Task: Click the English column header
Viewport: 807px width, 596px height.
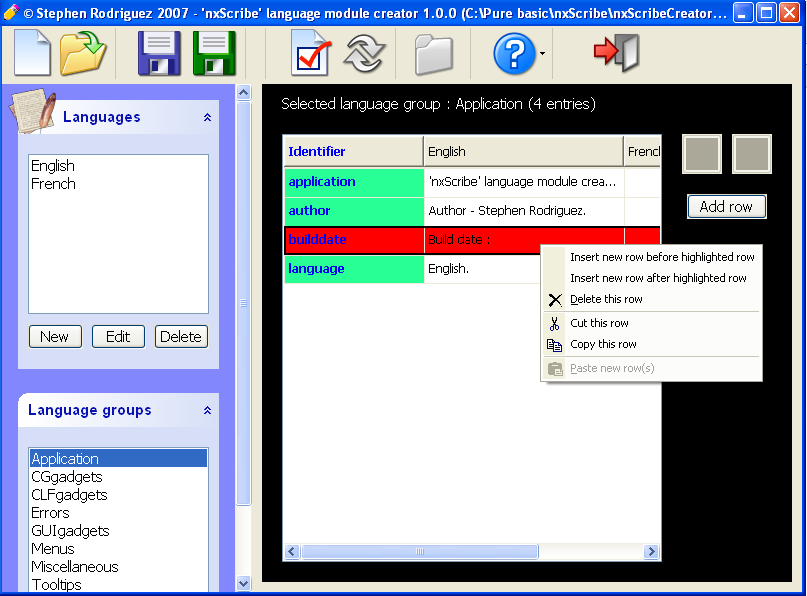Action: click(523, 151)
